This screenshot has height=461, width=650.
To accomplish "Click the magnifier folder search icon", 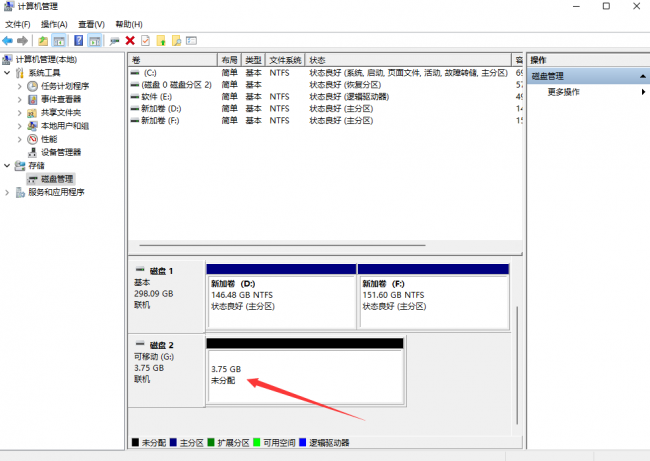I will coord(177,41).
